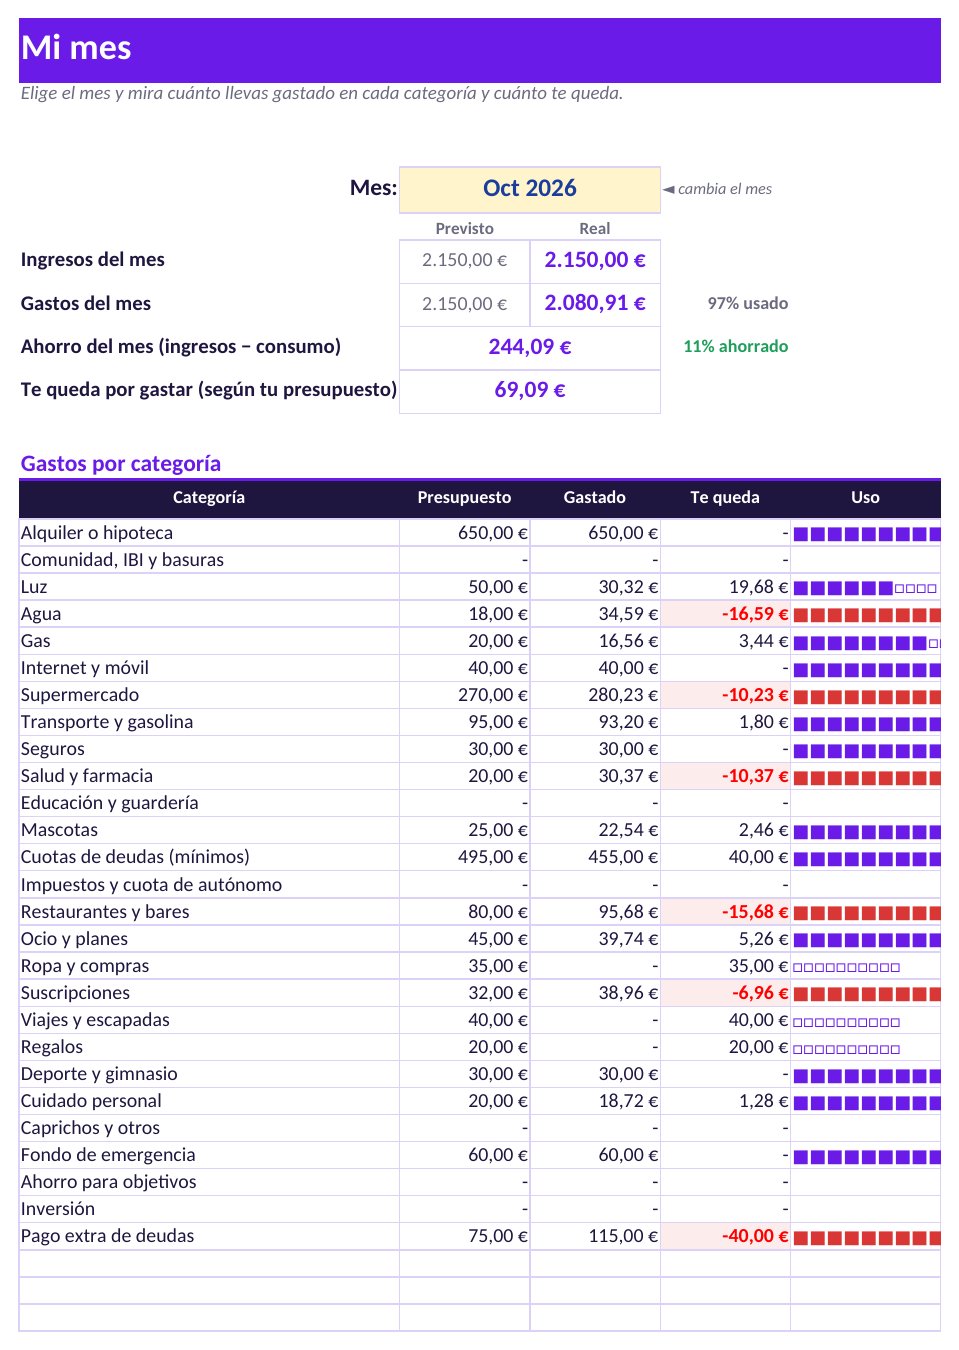959x1350 pixels.
Task: Select the 'Internet y móvil' category
Action: pyautogui.click(x=209, y=668)
